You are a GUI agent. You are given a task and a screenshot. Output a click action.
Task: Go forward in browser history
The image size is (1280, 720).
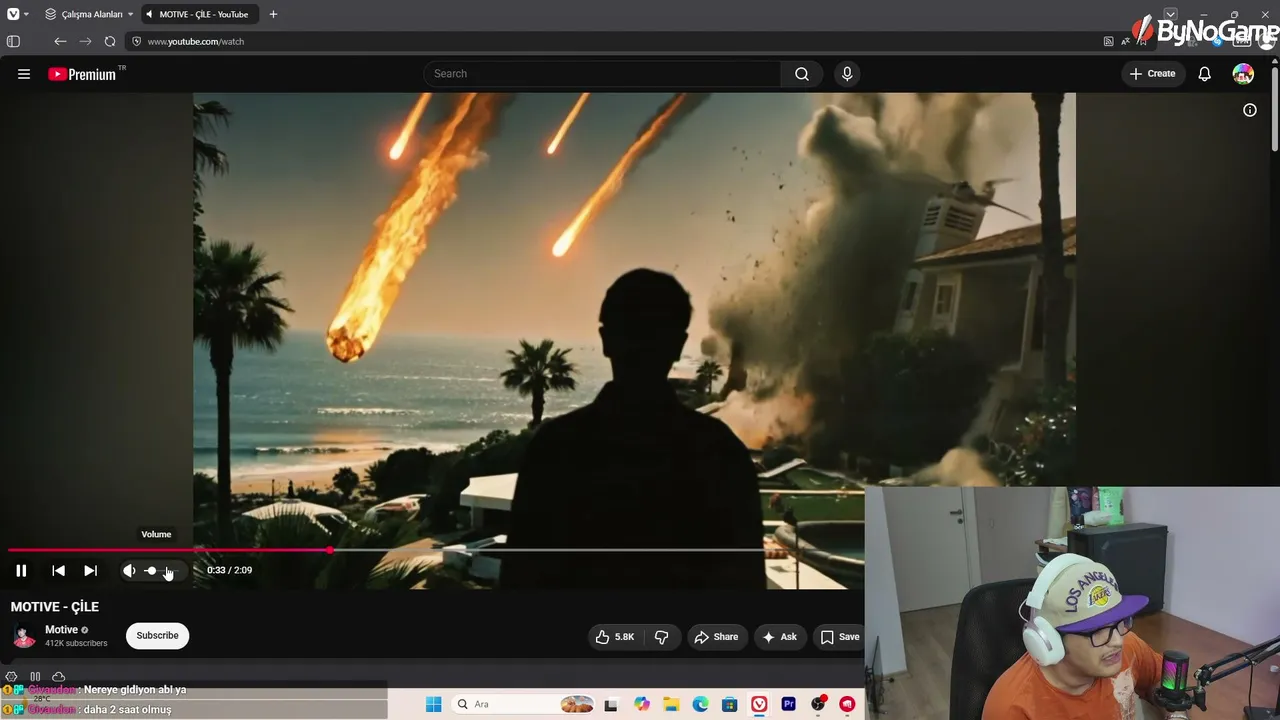click(85, 42)
